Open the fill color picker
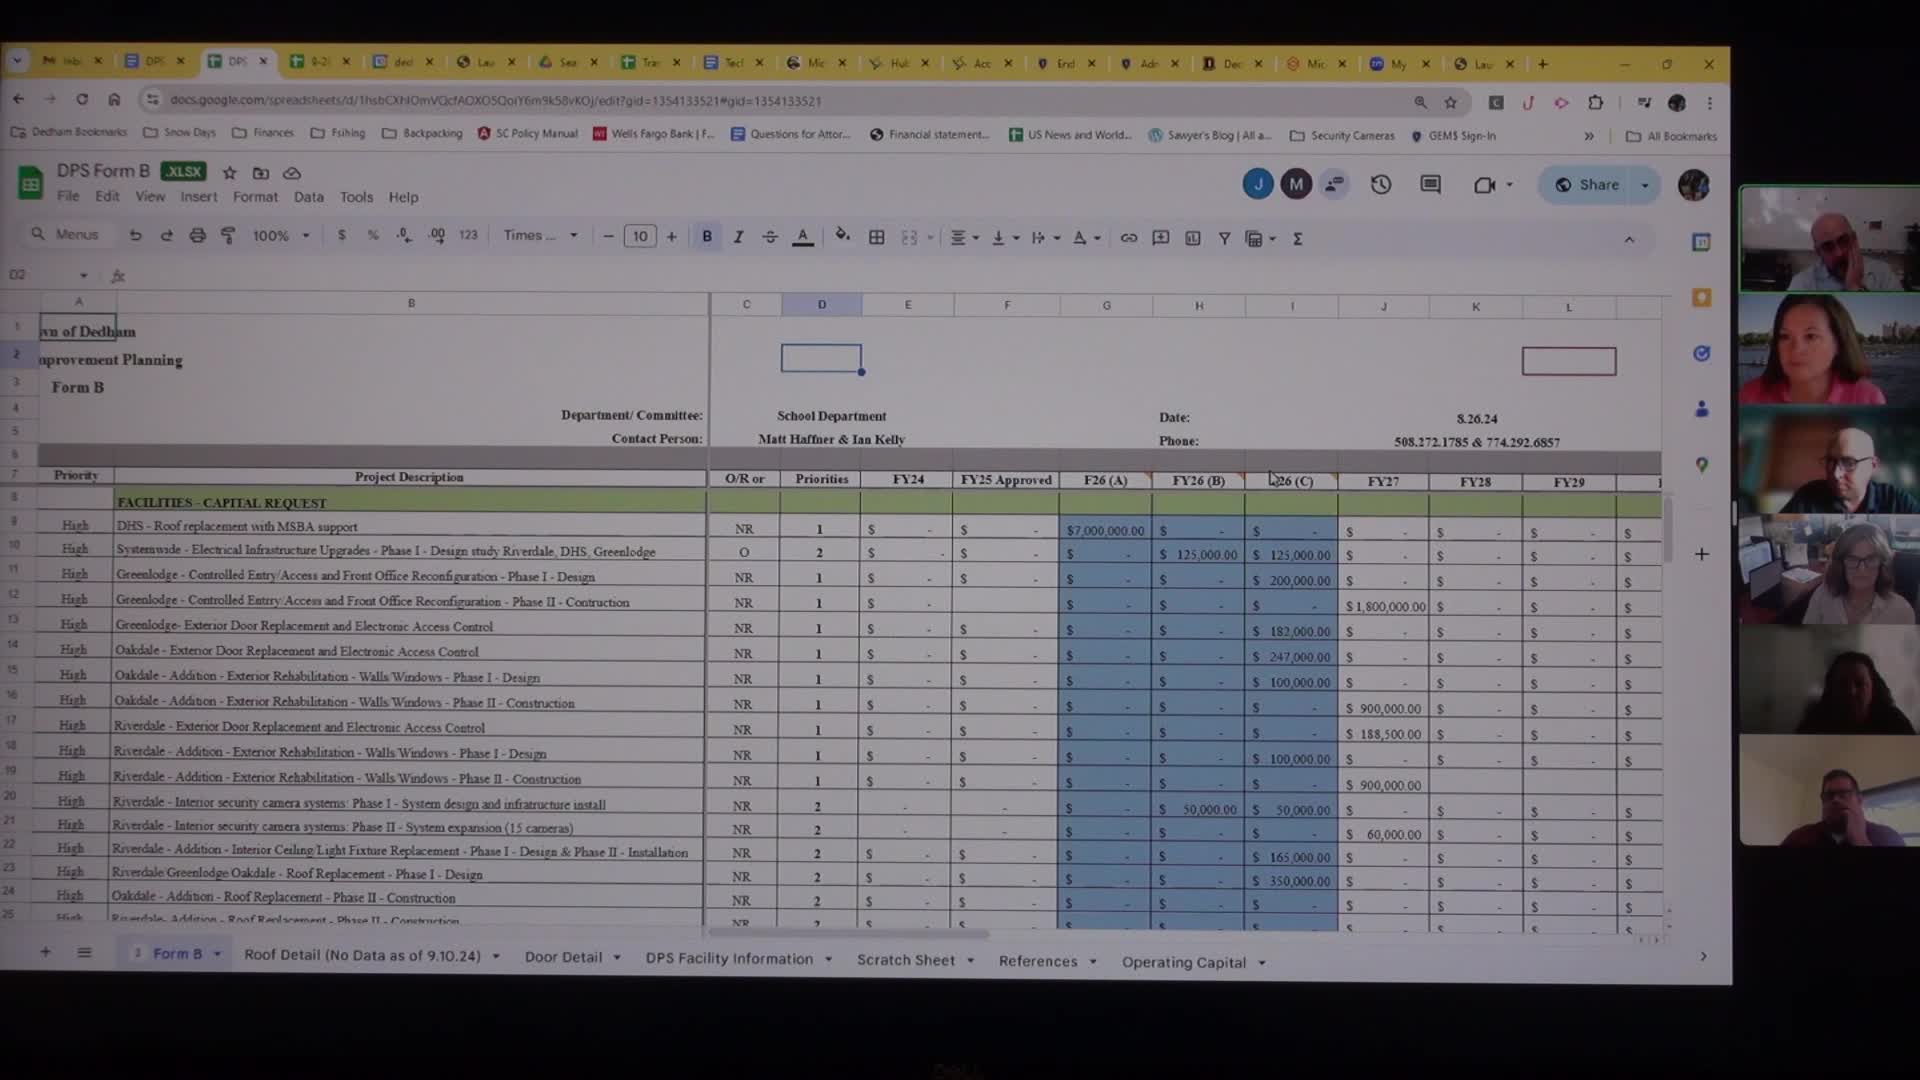 842,236
